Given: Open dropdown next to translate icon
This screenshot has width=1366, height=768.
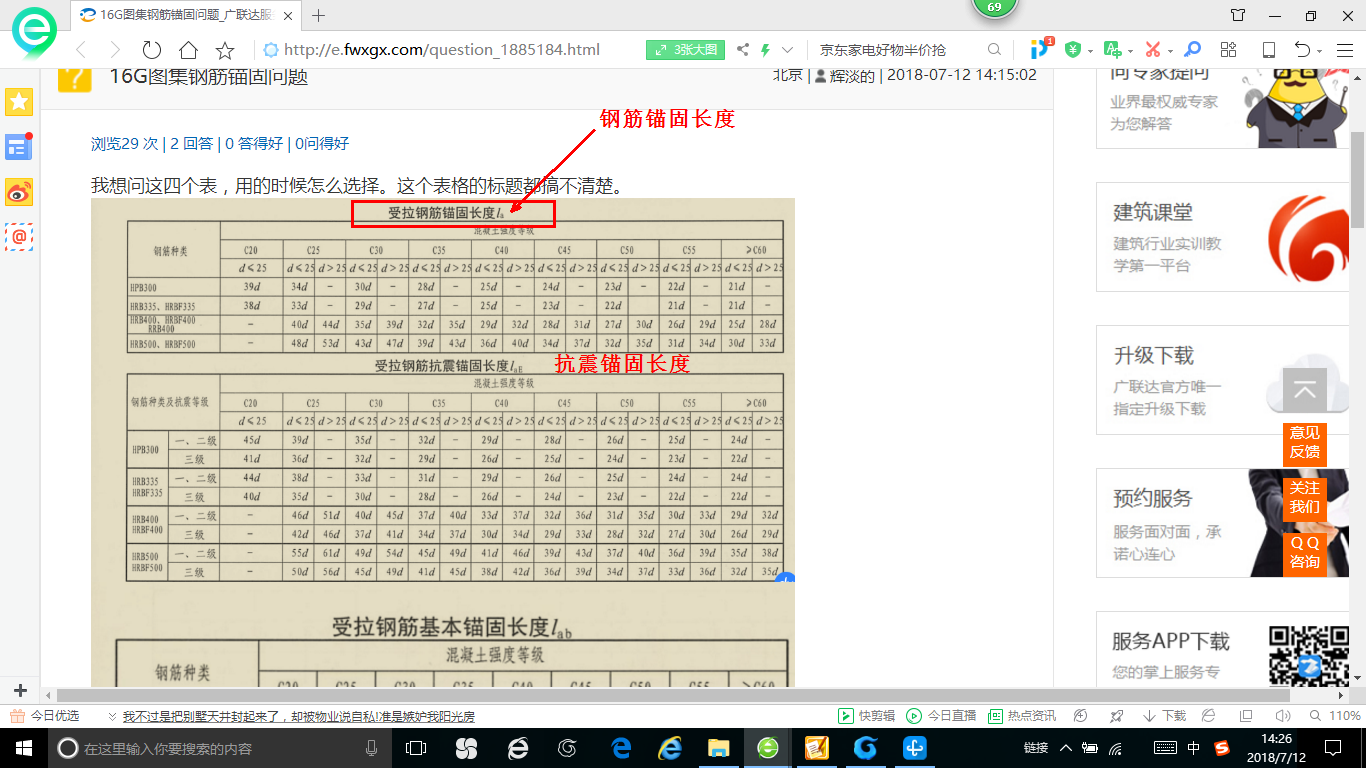Looking at the screenshot, I should point(1130,51).
